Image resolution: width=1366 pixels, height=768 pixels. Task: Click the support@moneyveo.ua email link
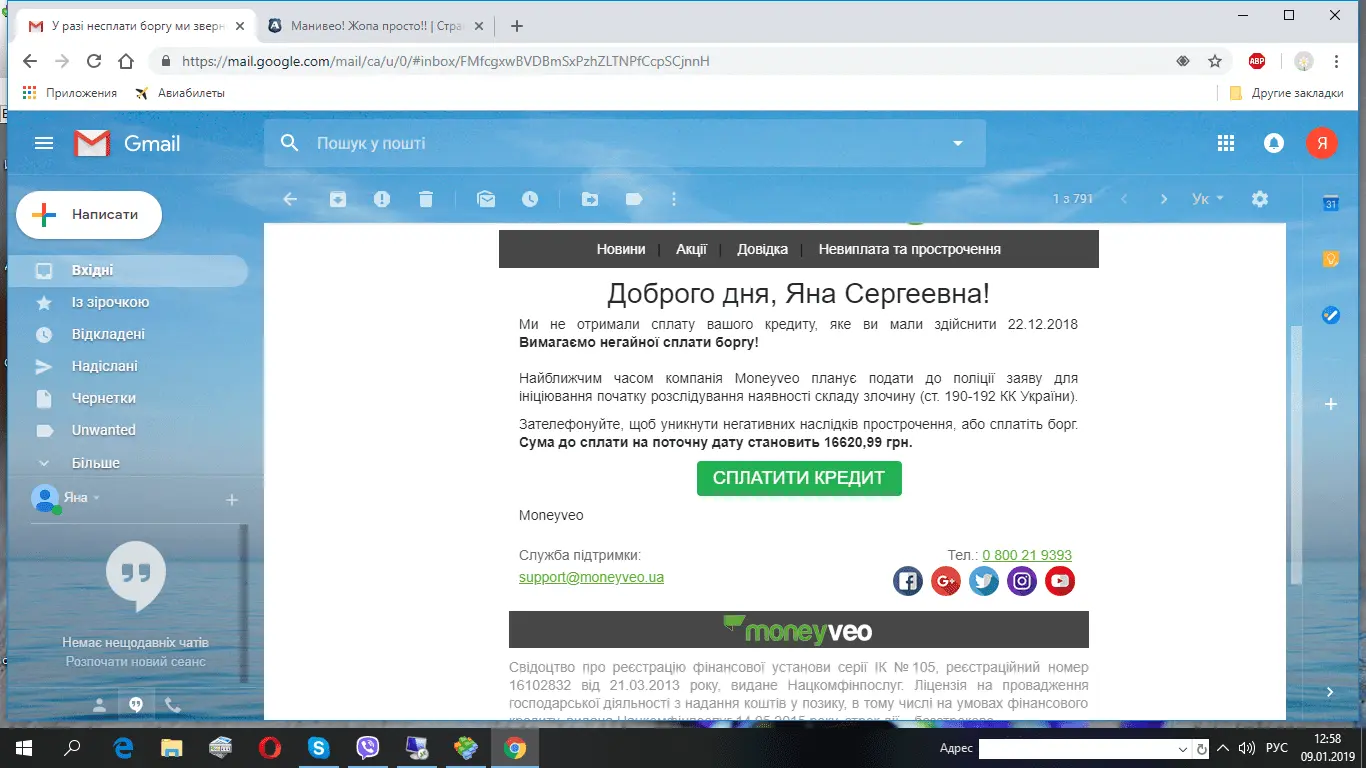(591, 577)
